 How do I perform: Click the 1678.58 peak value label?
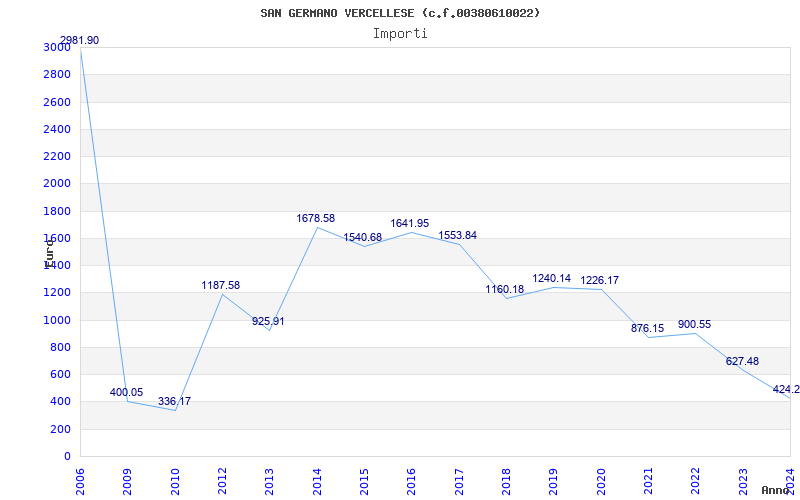[x=316, y=218]
